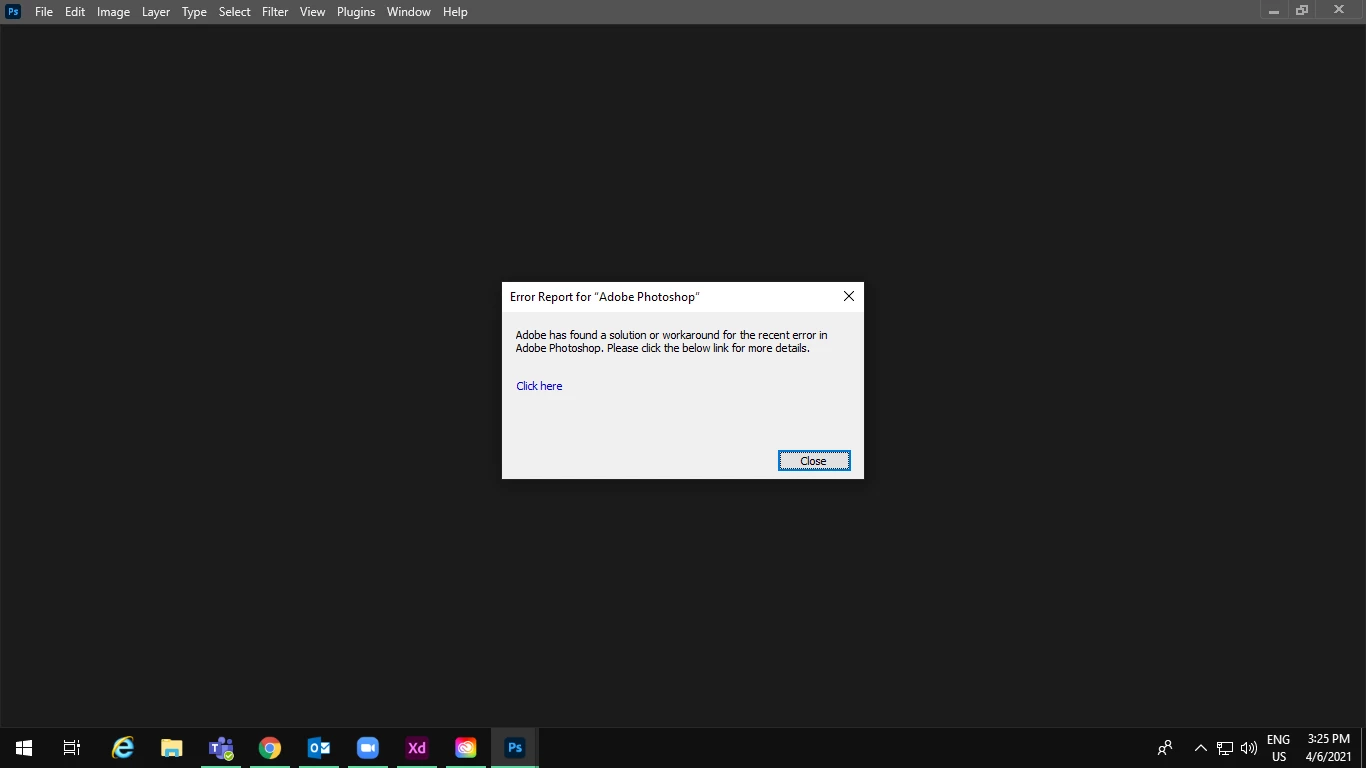This screenshot has height=768, width=1366.
Task: Switch to Adobe XD in taskbar
Action: coord(417,748)
